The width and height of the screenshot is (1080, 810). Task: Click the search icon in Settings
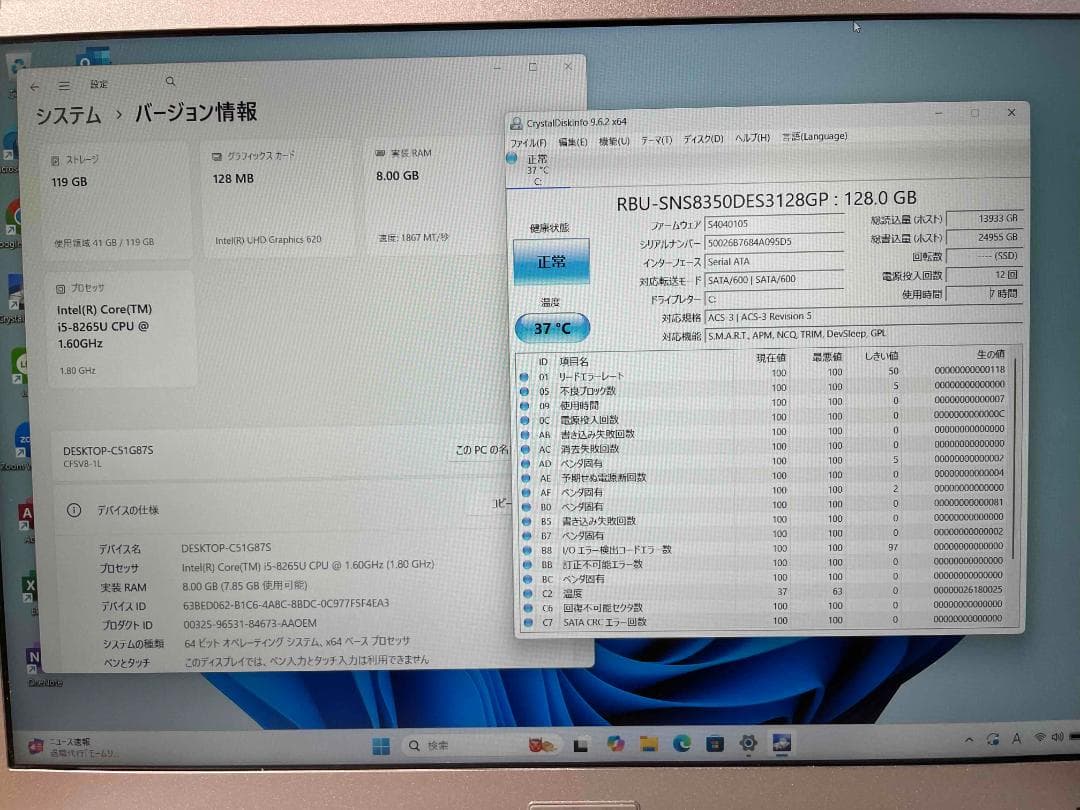[x=170, y=81]
